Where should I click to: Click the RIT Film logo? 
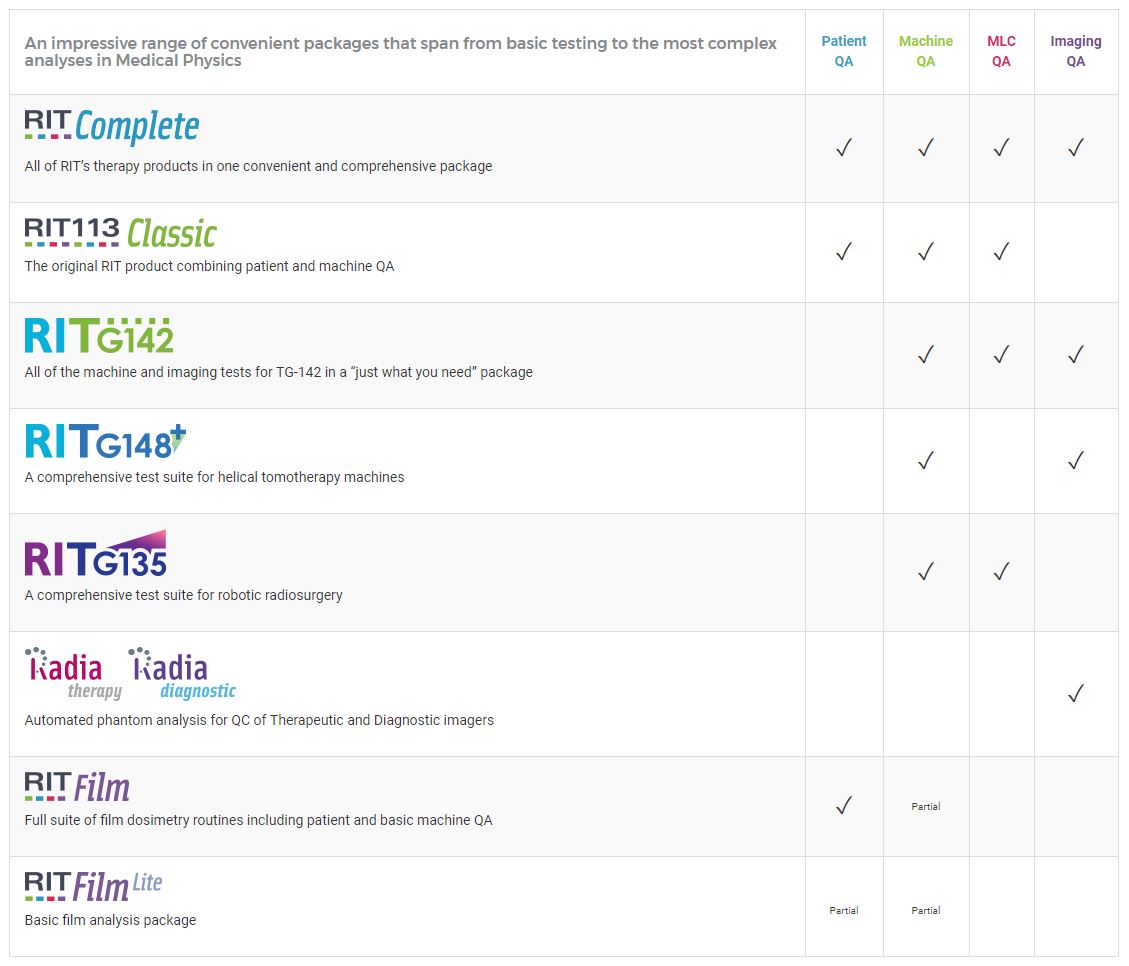click(x=77, y=787)
